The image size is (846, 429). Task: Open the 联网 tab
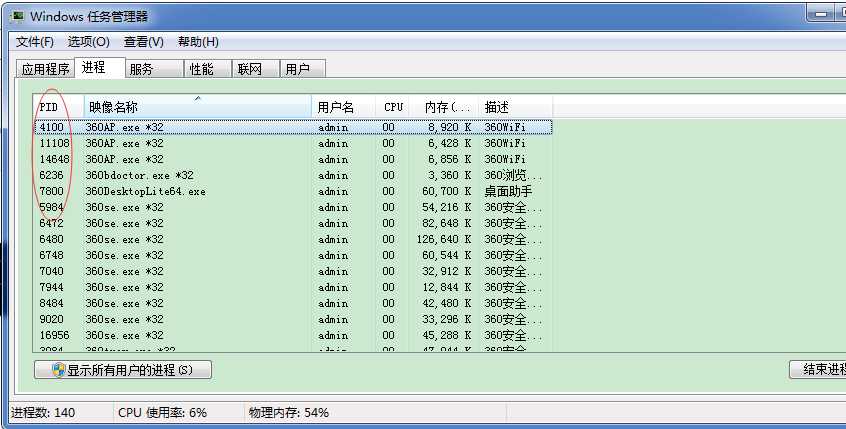(x=256, y=69)
